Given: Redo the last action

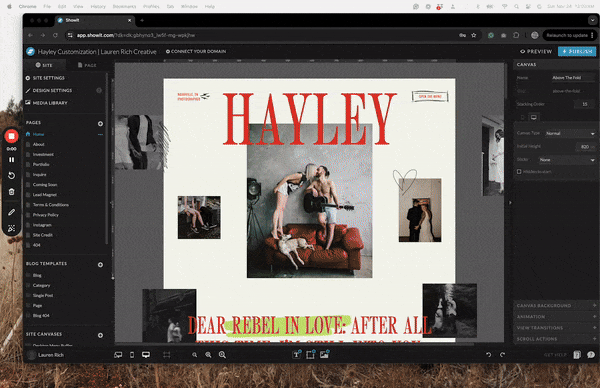Looking at the screenshot, I should pyautogui.click(x=502, y=355).
